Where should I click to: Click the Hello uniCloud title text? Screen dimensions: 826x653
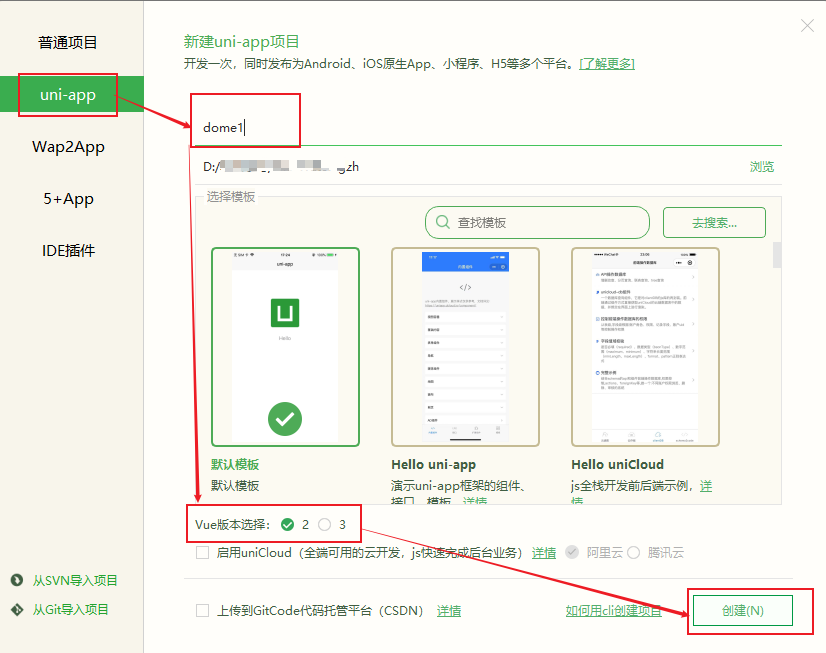[617, 464]
